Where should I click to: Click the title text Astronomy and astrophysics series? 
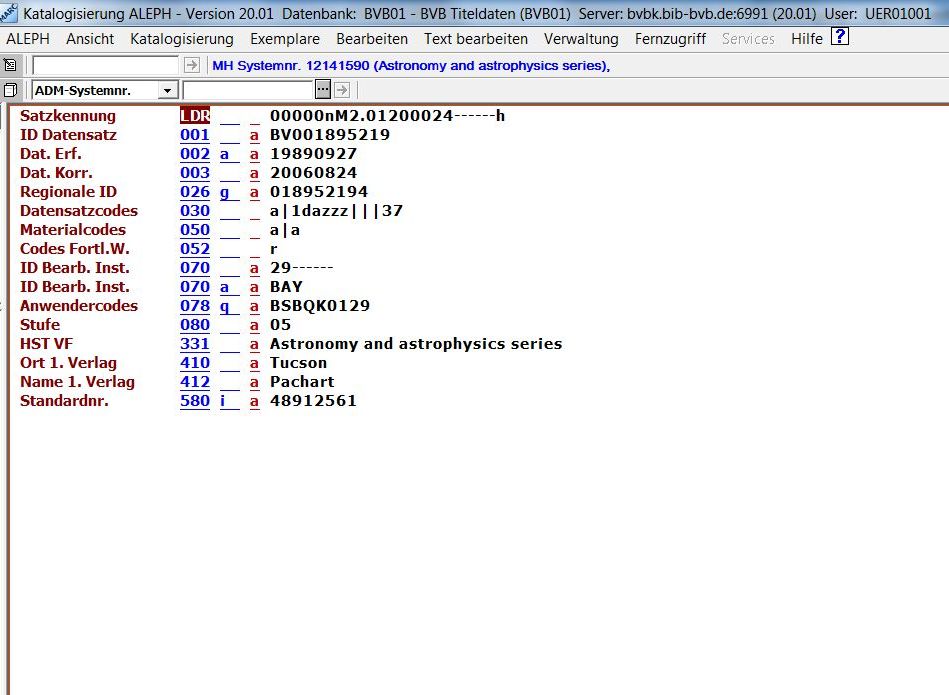(x=415, y=344)
